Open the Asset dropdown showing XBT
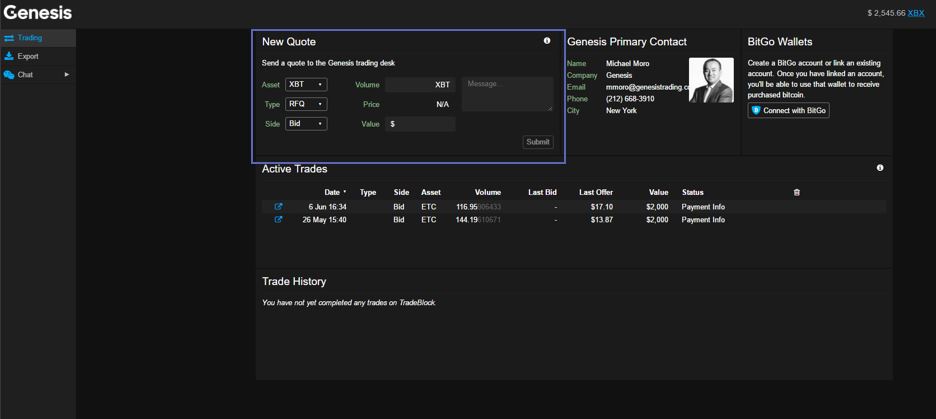The width and height of the screenshot is (936, 419). pyautogui.click(x=306, y=85)
